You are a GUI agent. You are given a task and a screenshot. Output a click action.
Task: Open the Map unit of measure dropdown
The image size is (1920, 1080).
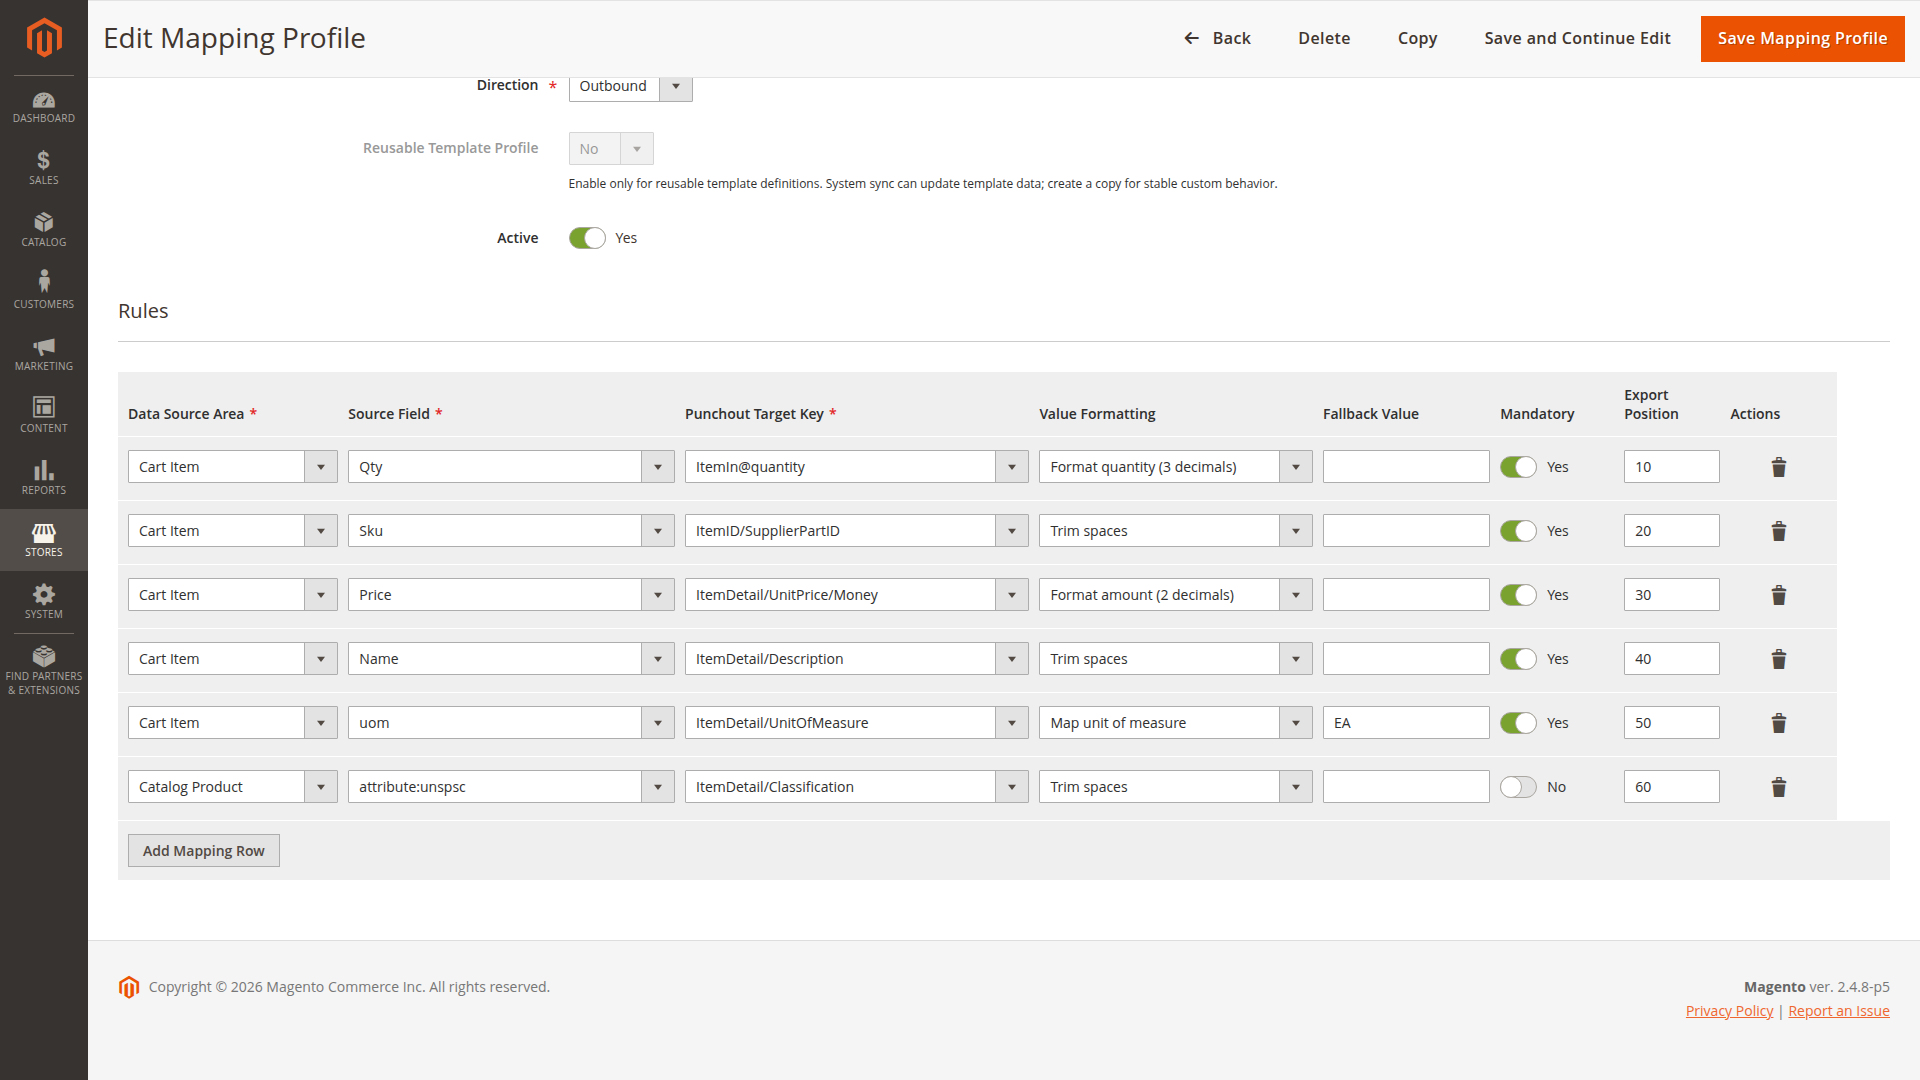click(1175, 723)
